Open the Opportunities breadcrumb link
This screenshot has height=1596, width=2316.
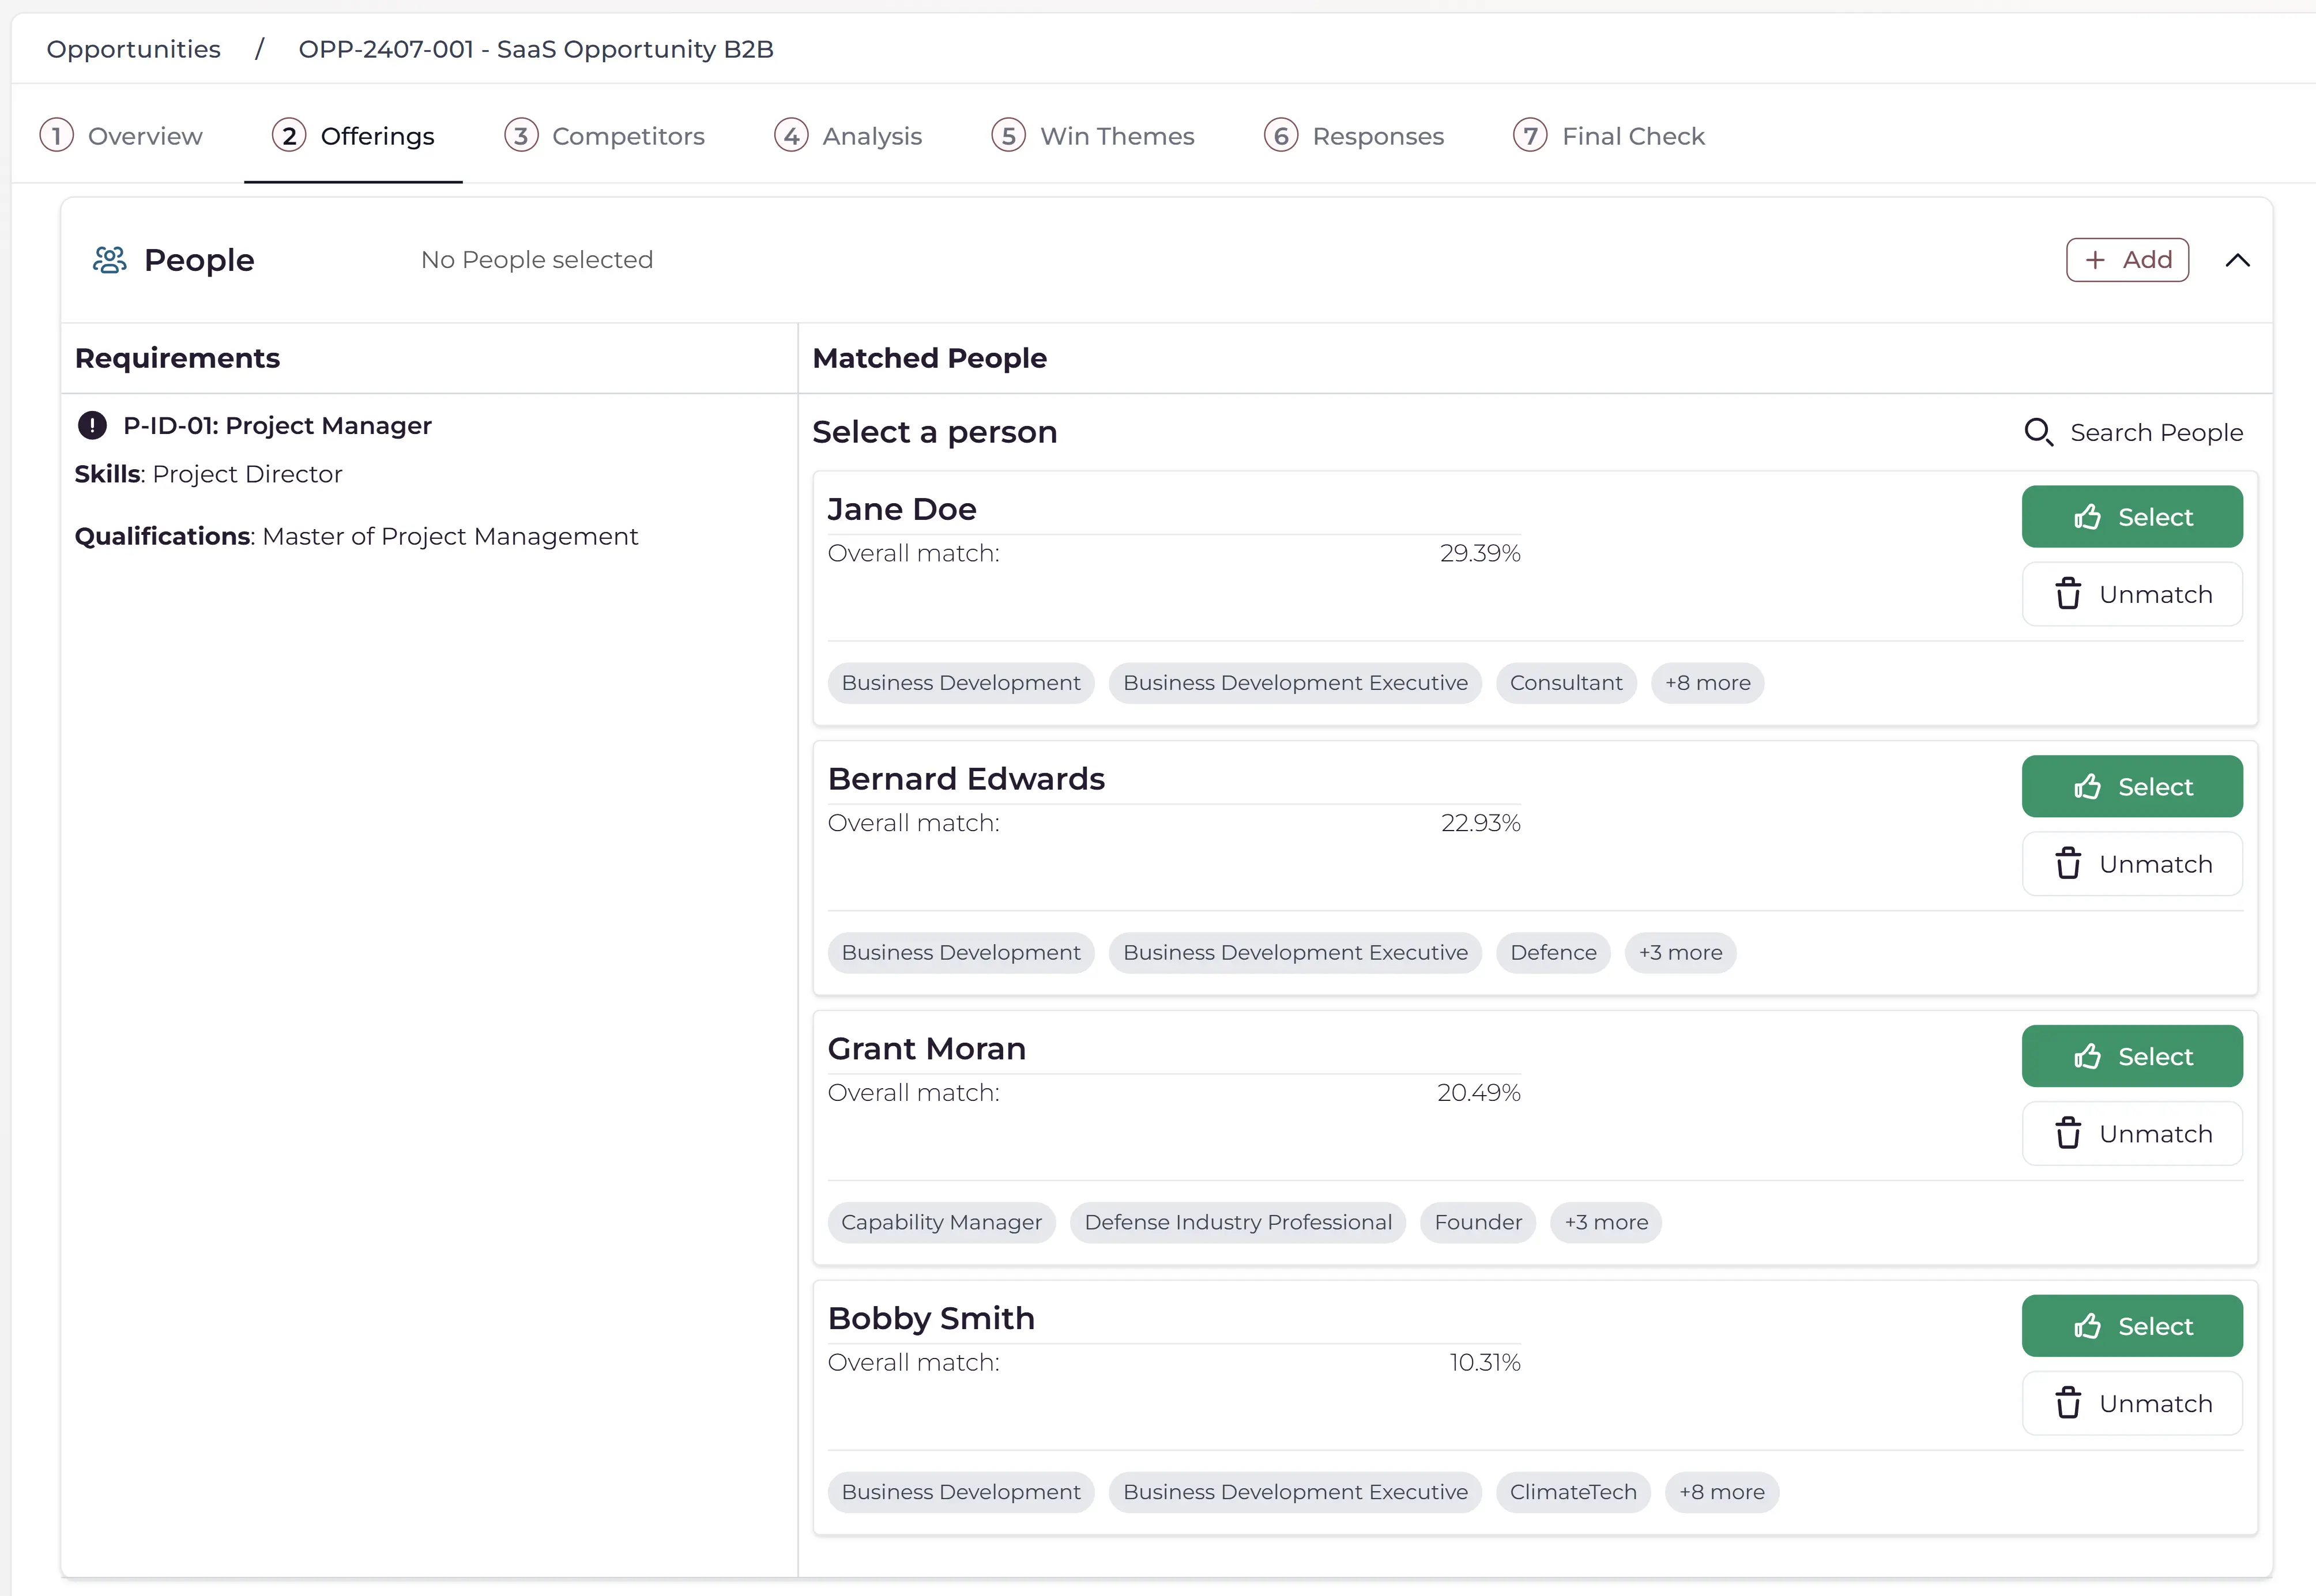(133, 48)
